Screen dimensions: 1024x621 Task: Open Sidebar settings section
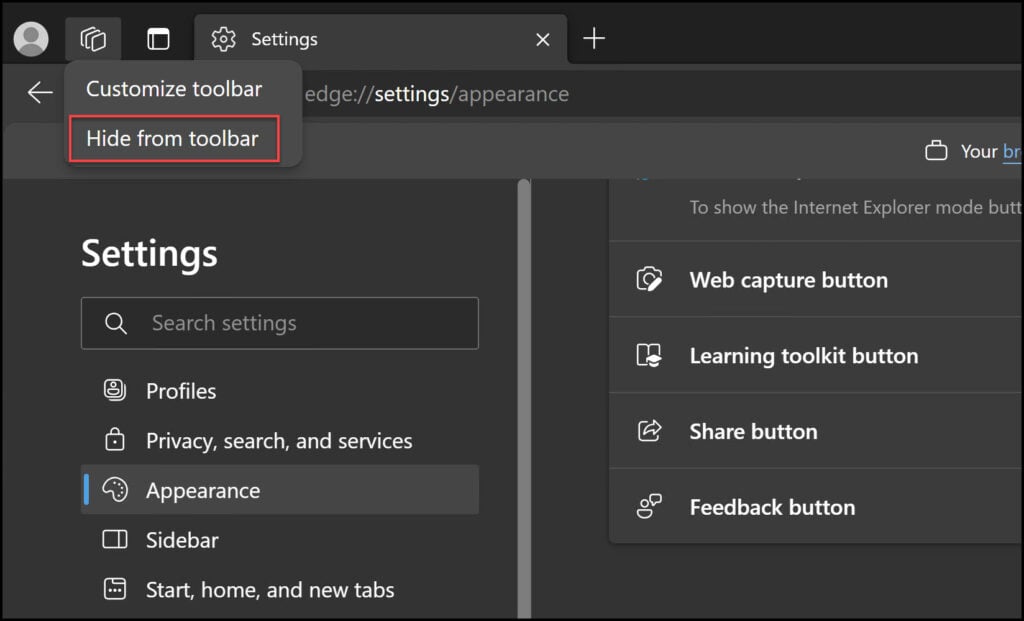[280, 540]
